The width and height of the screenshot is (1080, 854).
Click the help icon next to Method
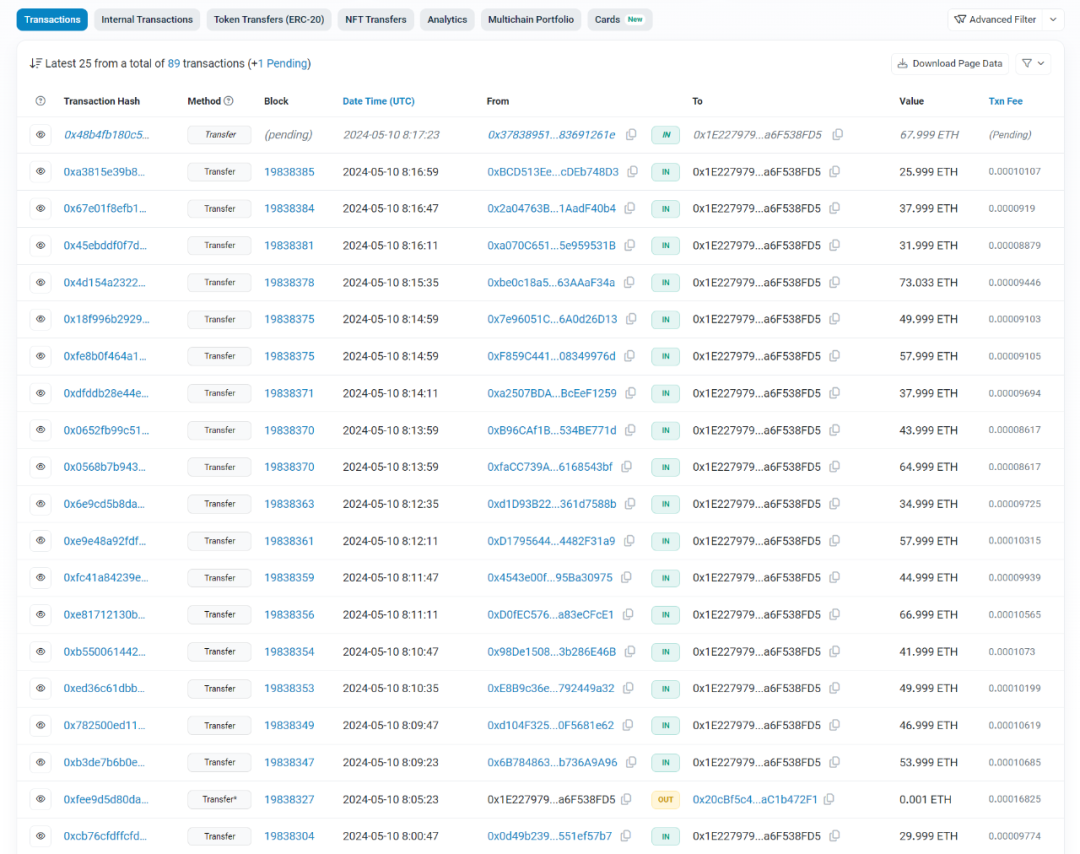pos(229,101)
